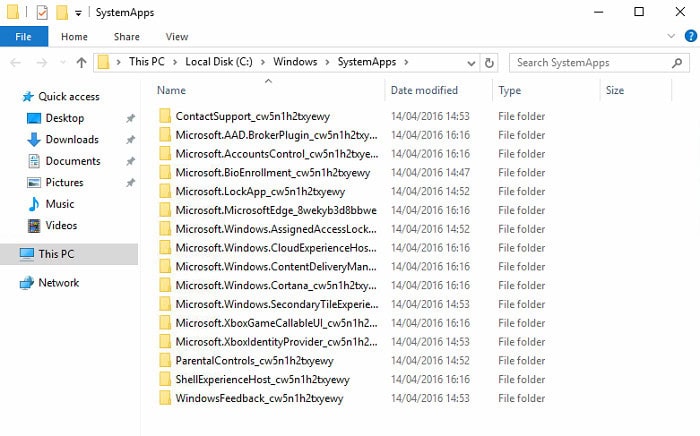Screen dimensions: 700x436
Task: Click the pin icon next to Downloads
Action: click(130, 140)
